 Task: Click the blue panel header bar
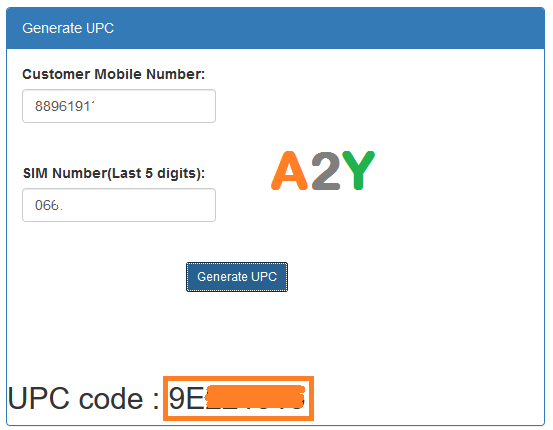tap(275, 28)
